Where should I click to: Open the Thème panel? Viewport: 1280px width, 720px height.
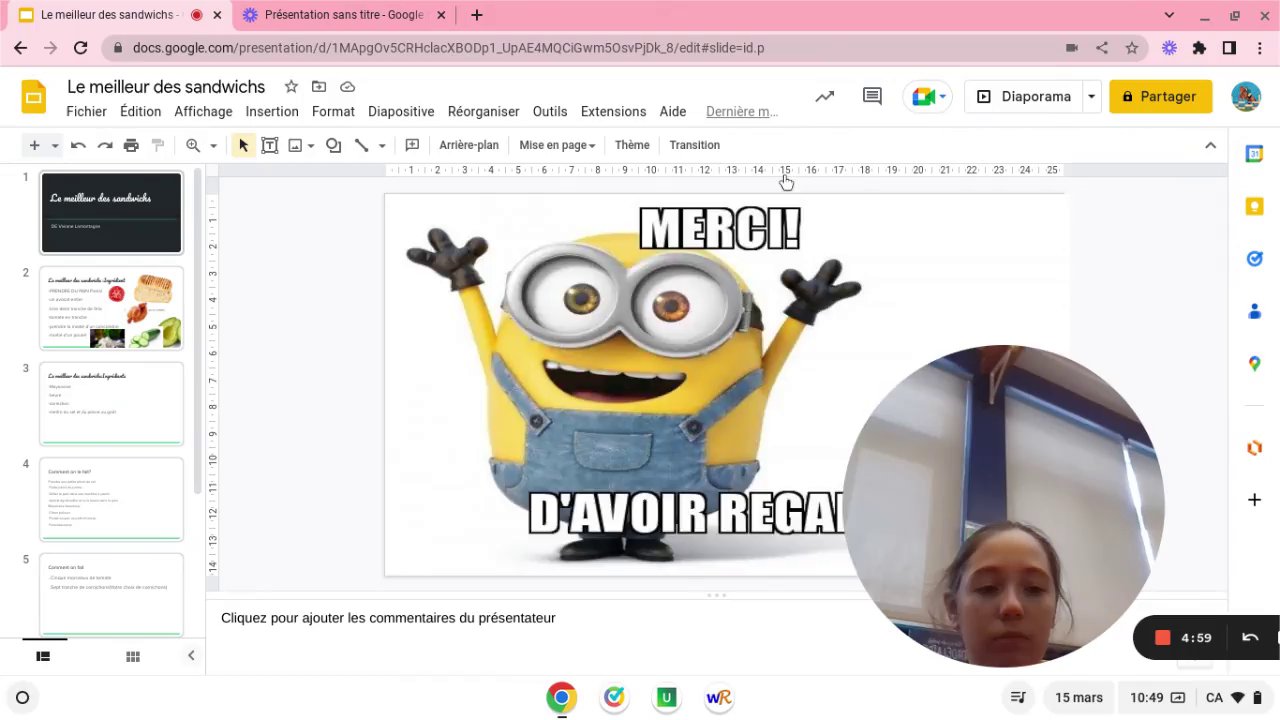[x=632, y=145]
